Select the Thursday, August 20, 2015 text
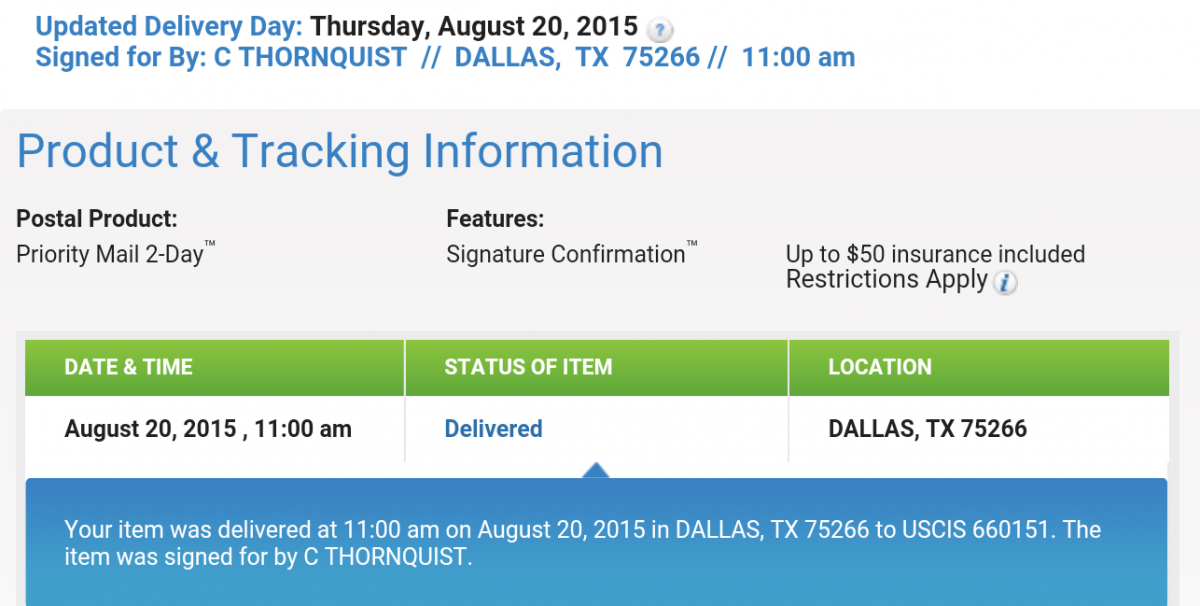The image size is (1200, 606). [474, 25]
